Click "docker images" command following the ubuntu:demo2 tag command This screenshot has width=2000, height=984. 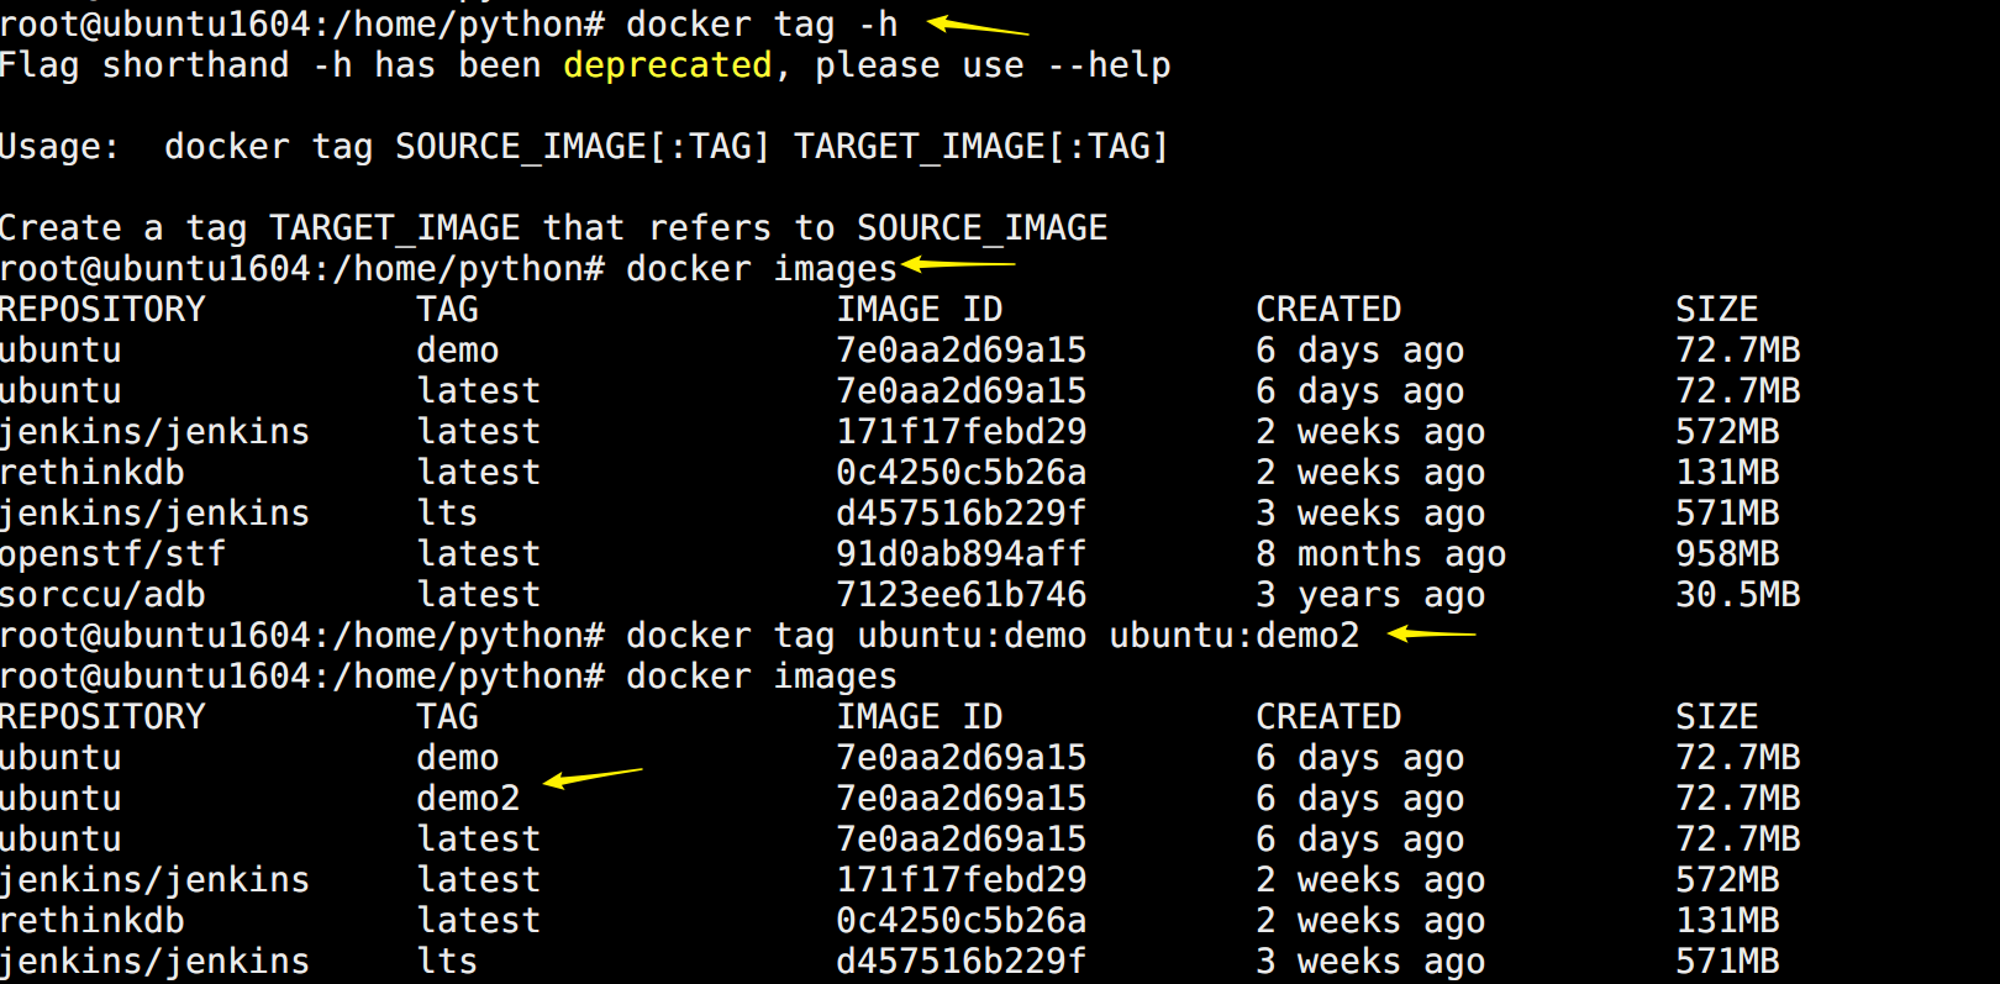[761, 677]
